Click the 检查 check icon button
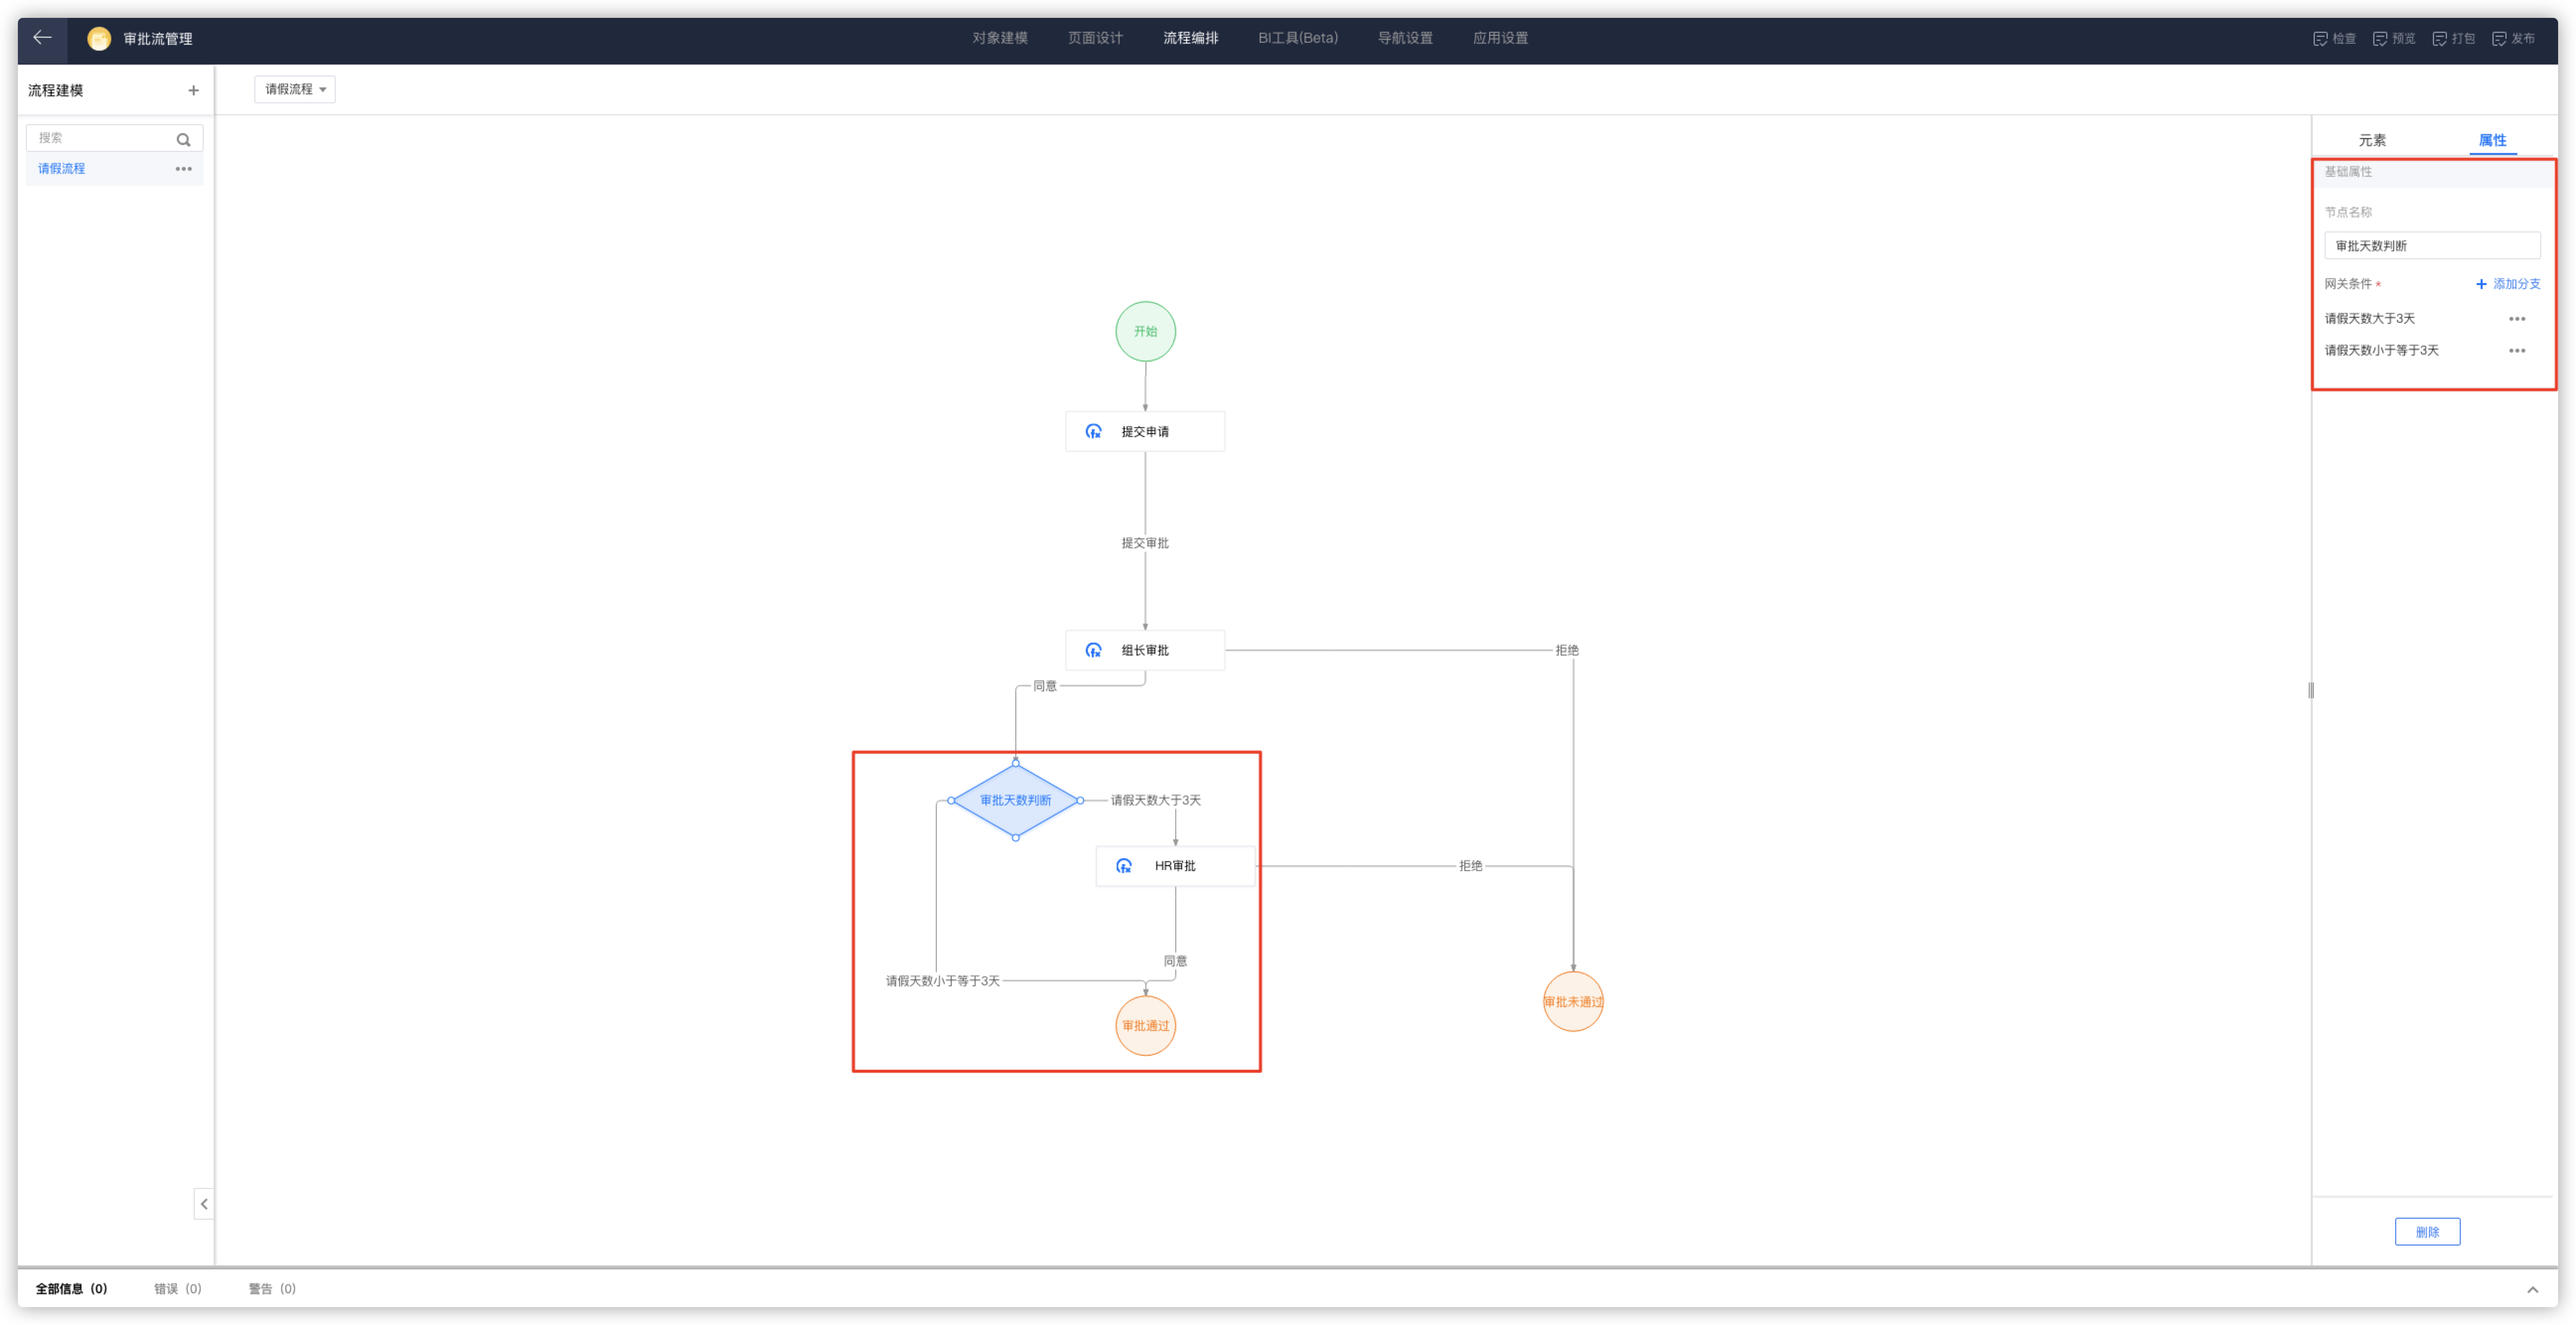The height and width of the screenshot is (1325, 2576). click(2335, 38)
